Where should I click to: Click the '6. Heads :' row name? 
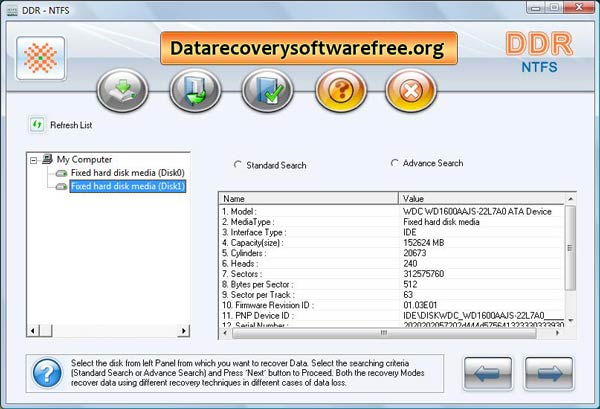pyautogui.click(x=240, y=264)
